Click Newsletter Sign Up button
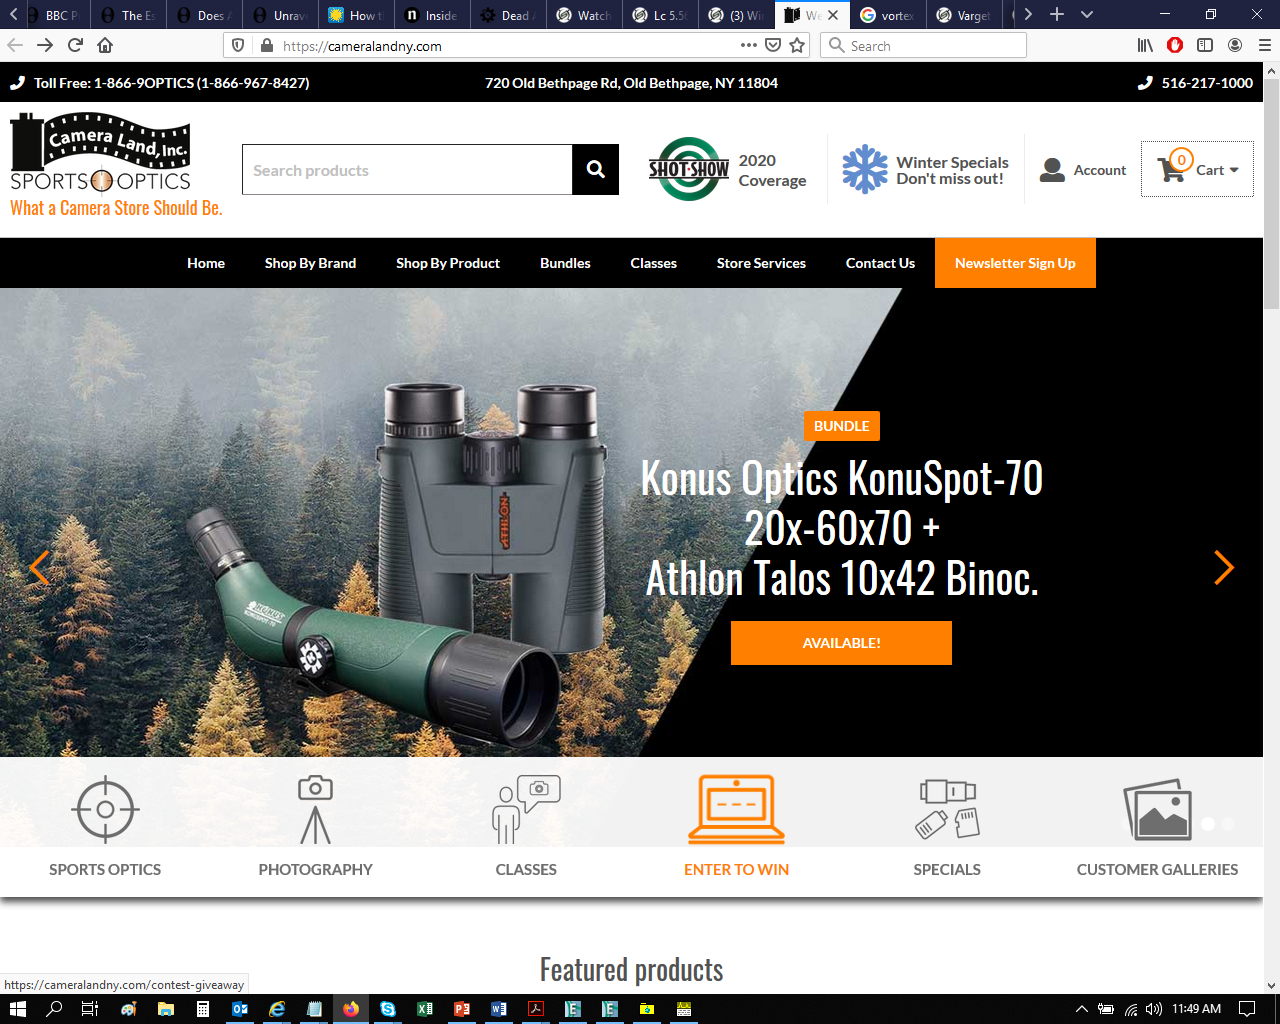Viewport: 1280px width, 1024px height. (x=1015, y=263)
